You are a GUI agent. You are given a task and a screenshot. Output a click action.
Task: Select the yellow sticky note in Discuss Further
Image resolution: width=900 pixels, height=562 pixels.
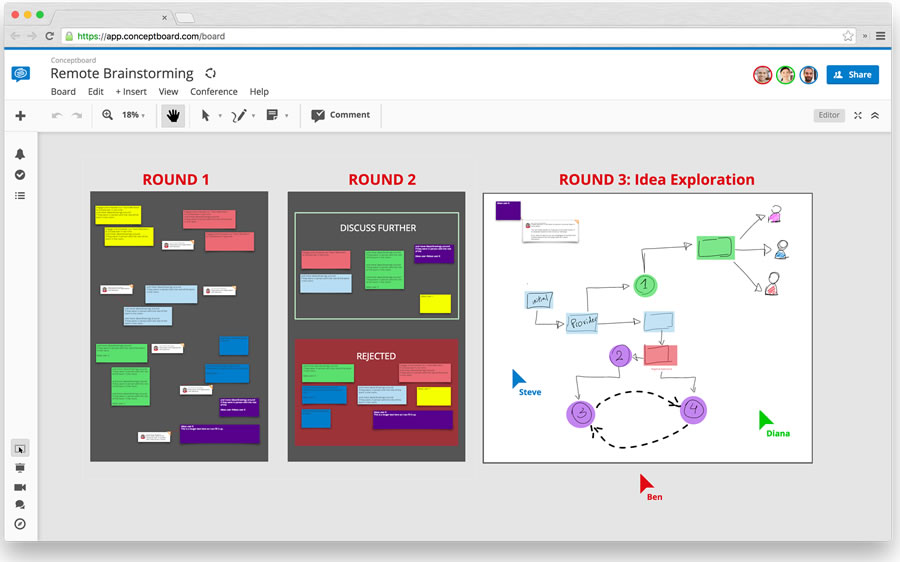[x=435, y=304]
